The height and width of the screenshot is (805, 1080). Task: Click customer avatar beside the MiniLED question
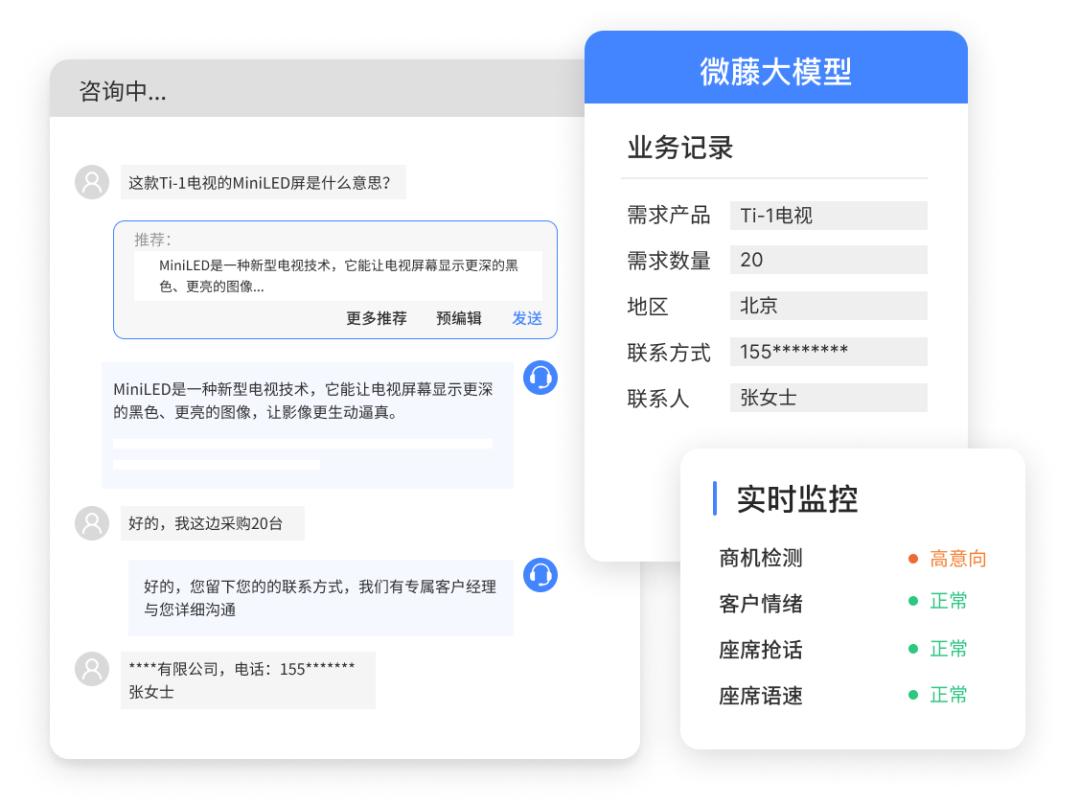click(x=92, y=183)
